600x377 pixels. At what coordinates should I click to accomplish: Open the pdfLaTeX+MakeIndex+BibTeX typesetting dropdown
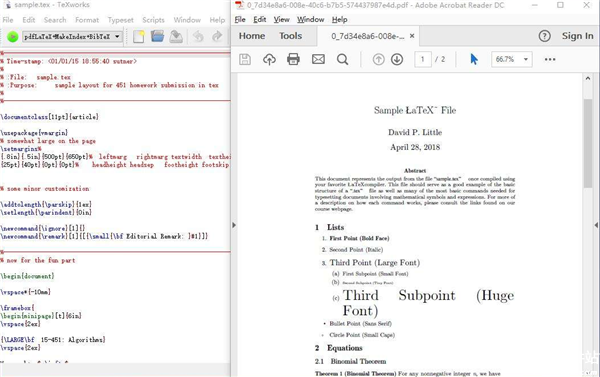point(72,37)
